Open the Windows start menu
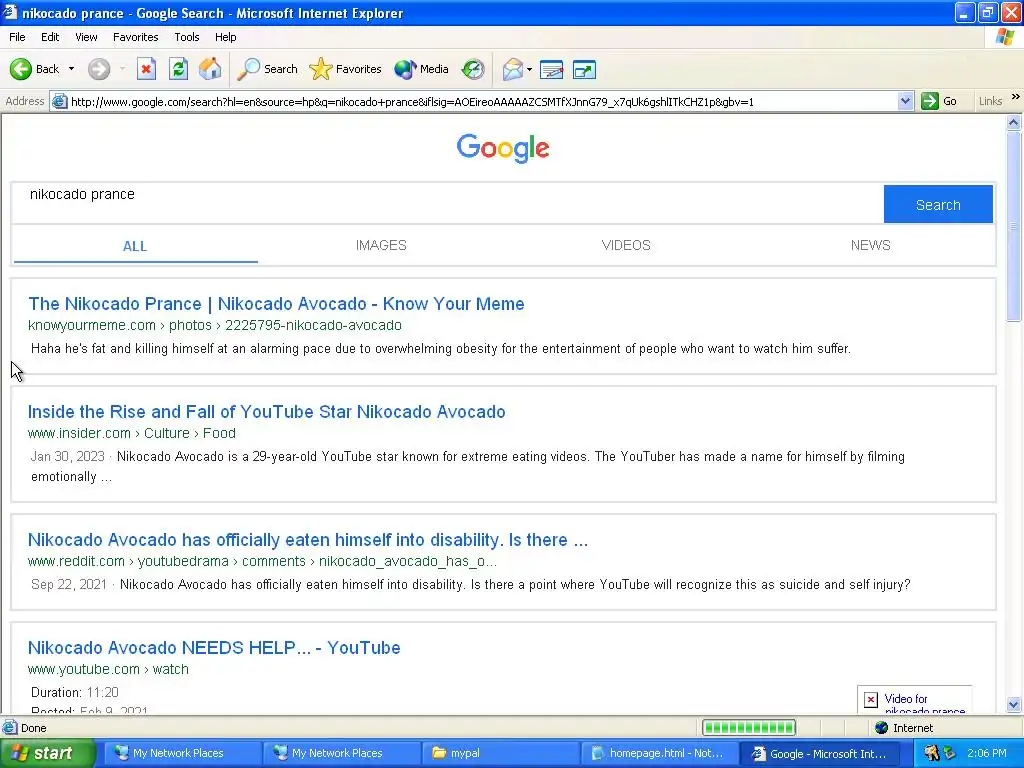 tap(47, 754)
